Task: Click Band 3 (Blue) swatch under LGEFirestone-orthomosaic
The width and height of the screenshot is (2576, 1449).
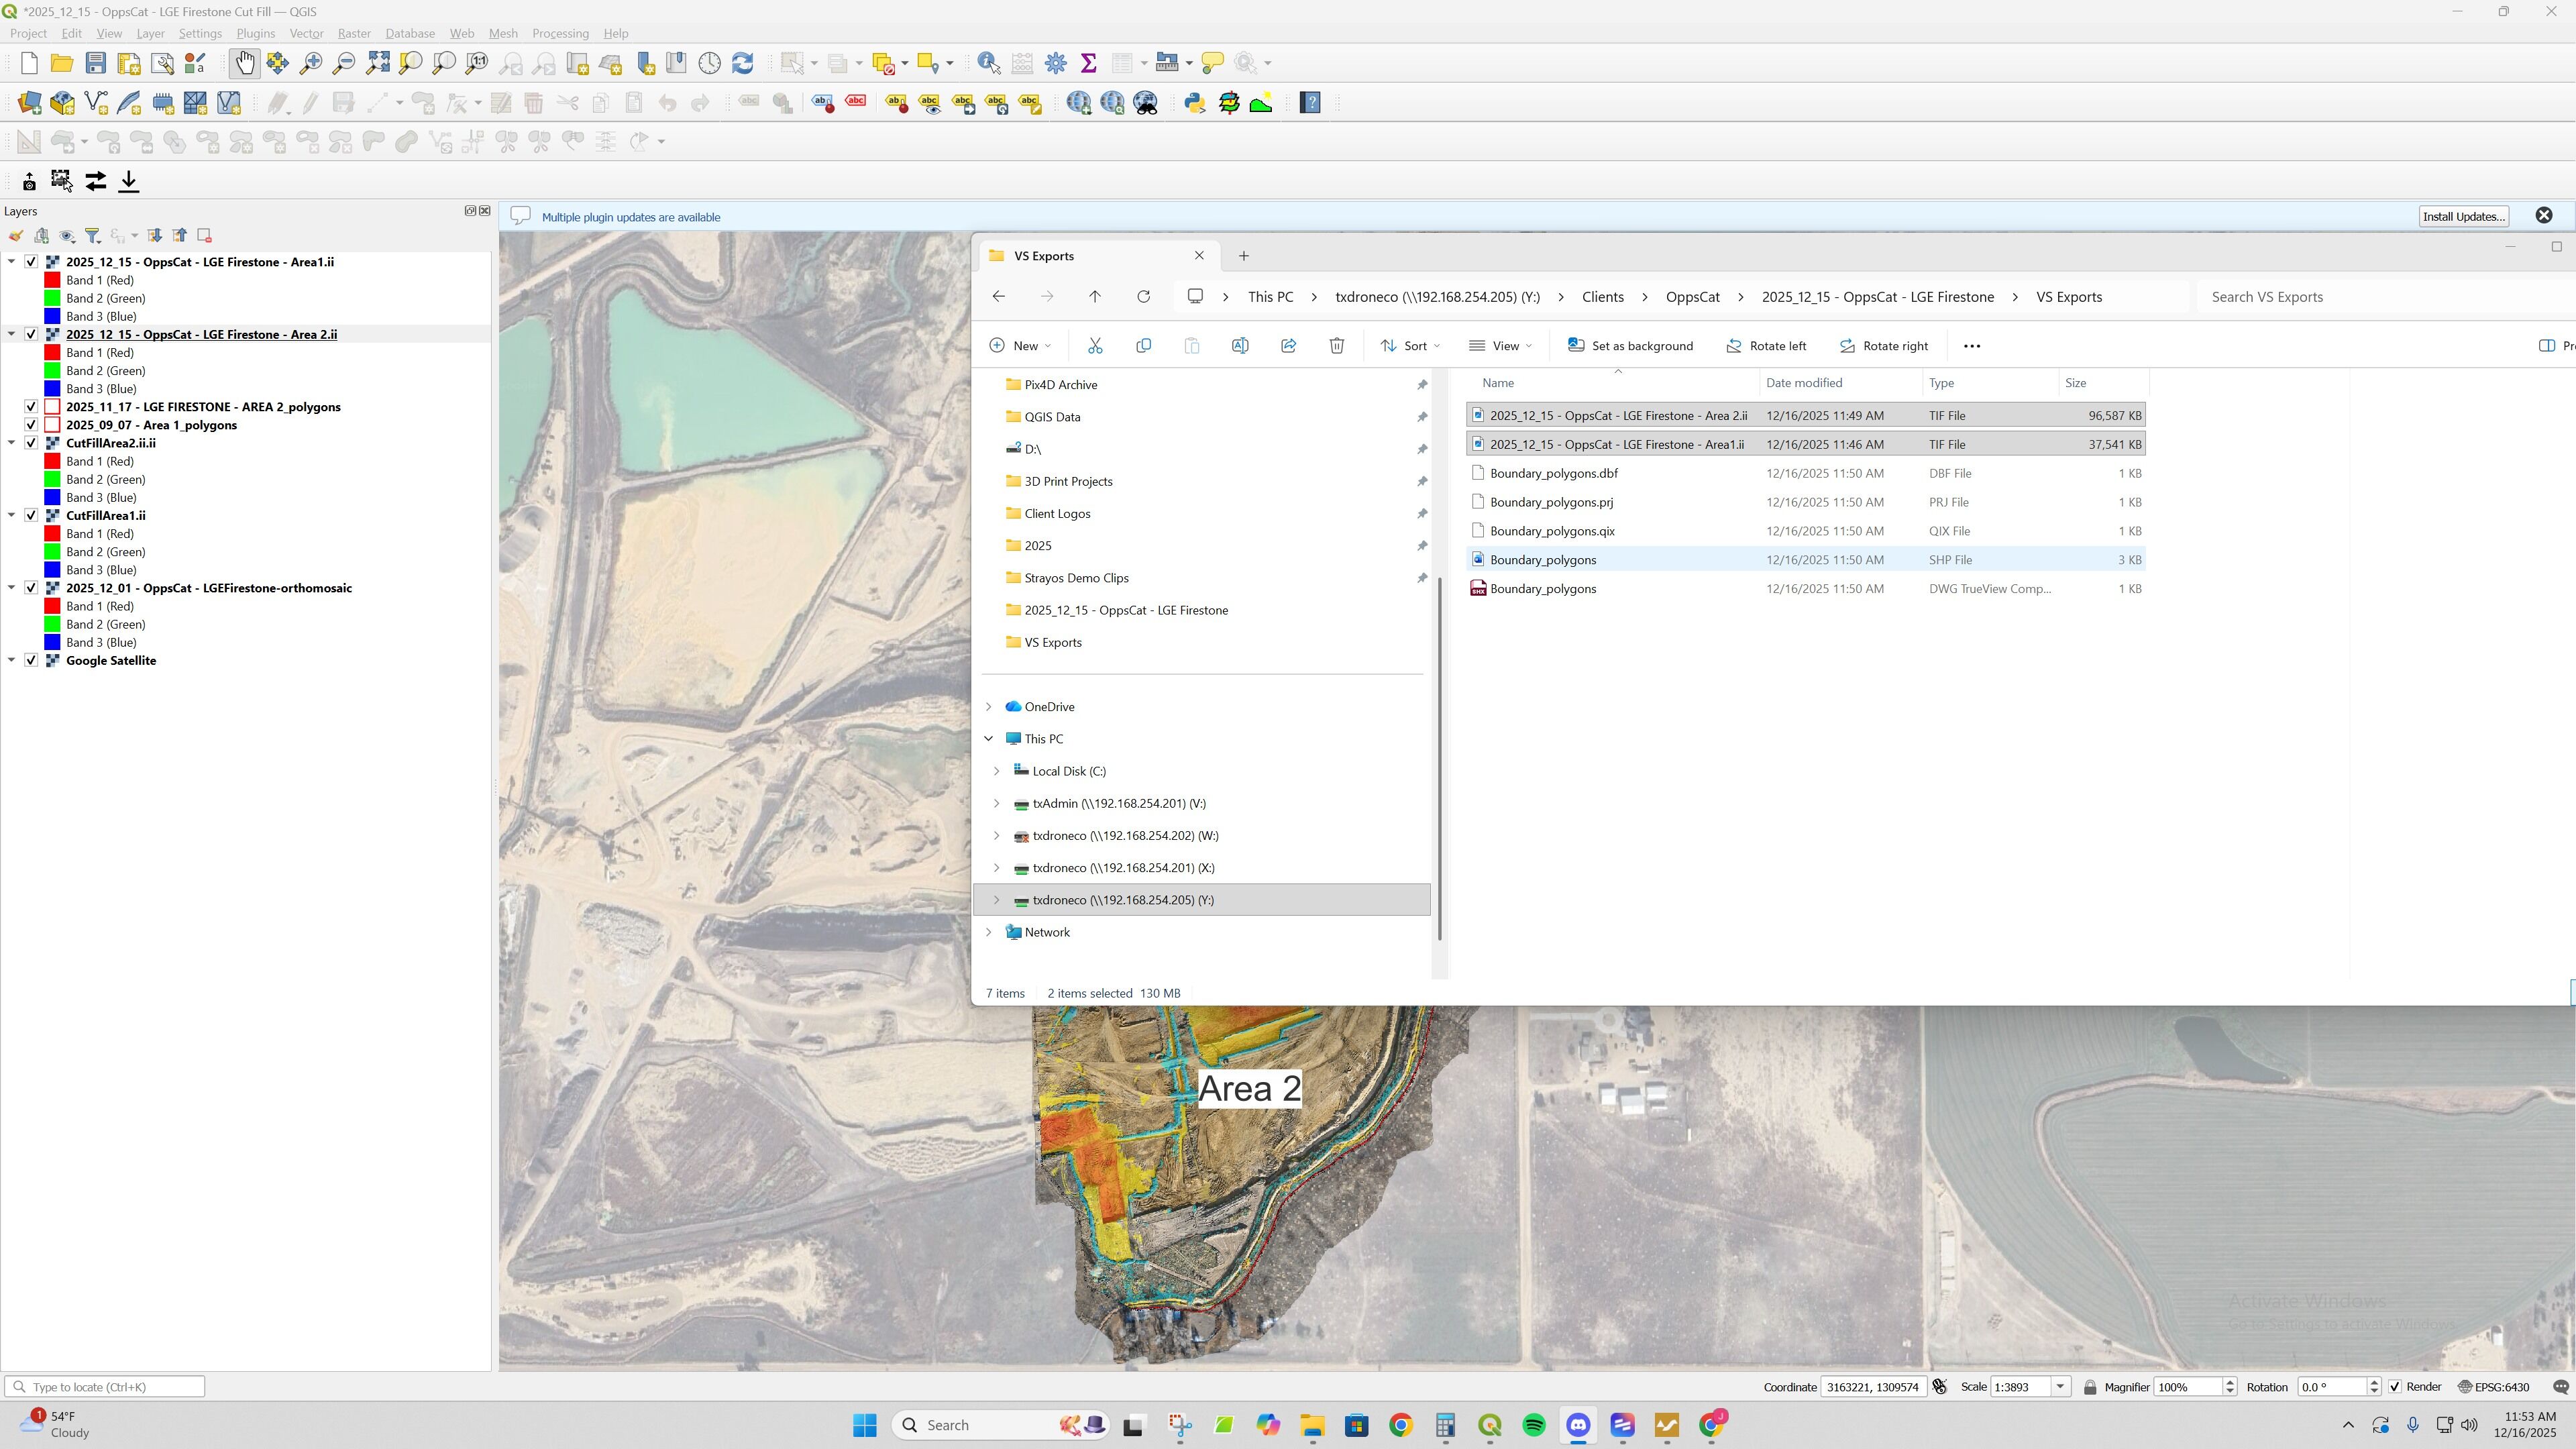Action: 52,643
